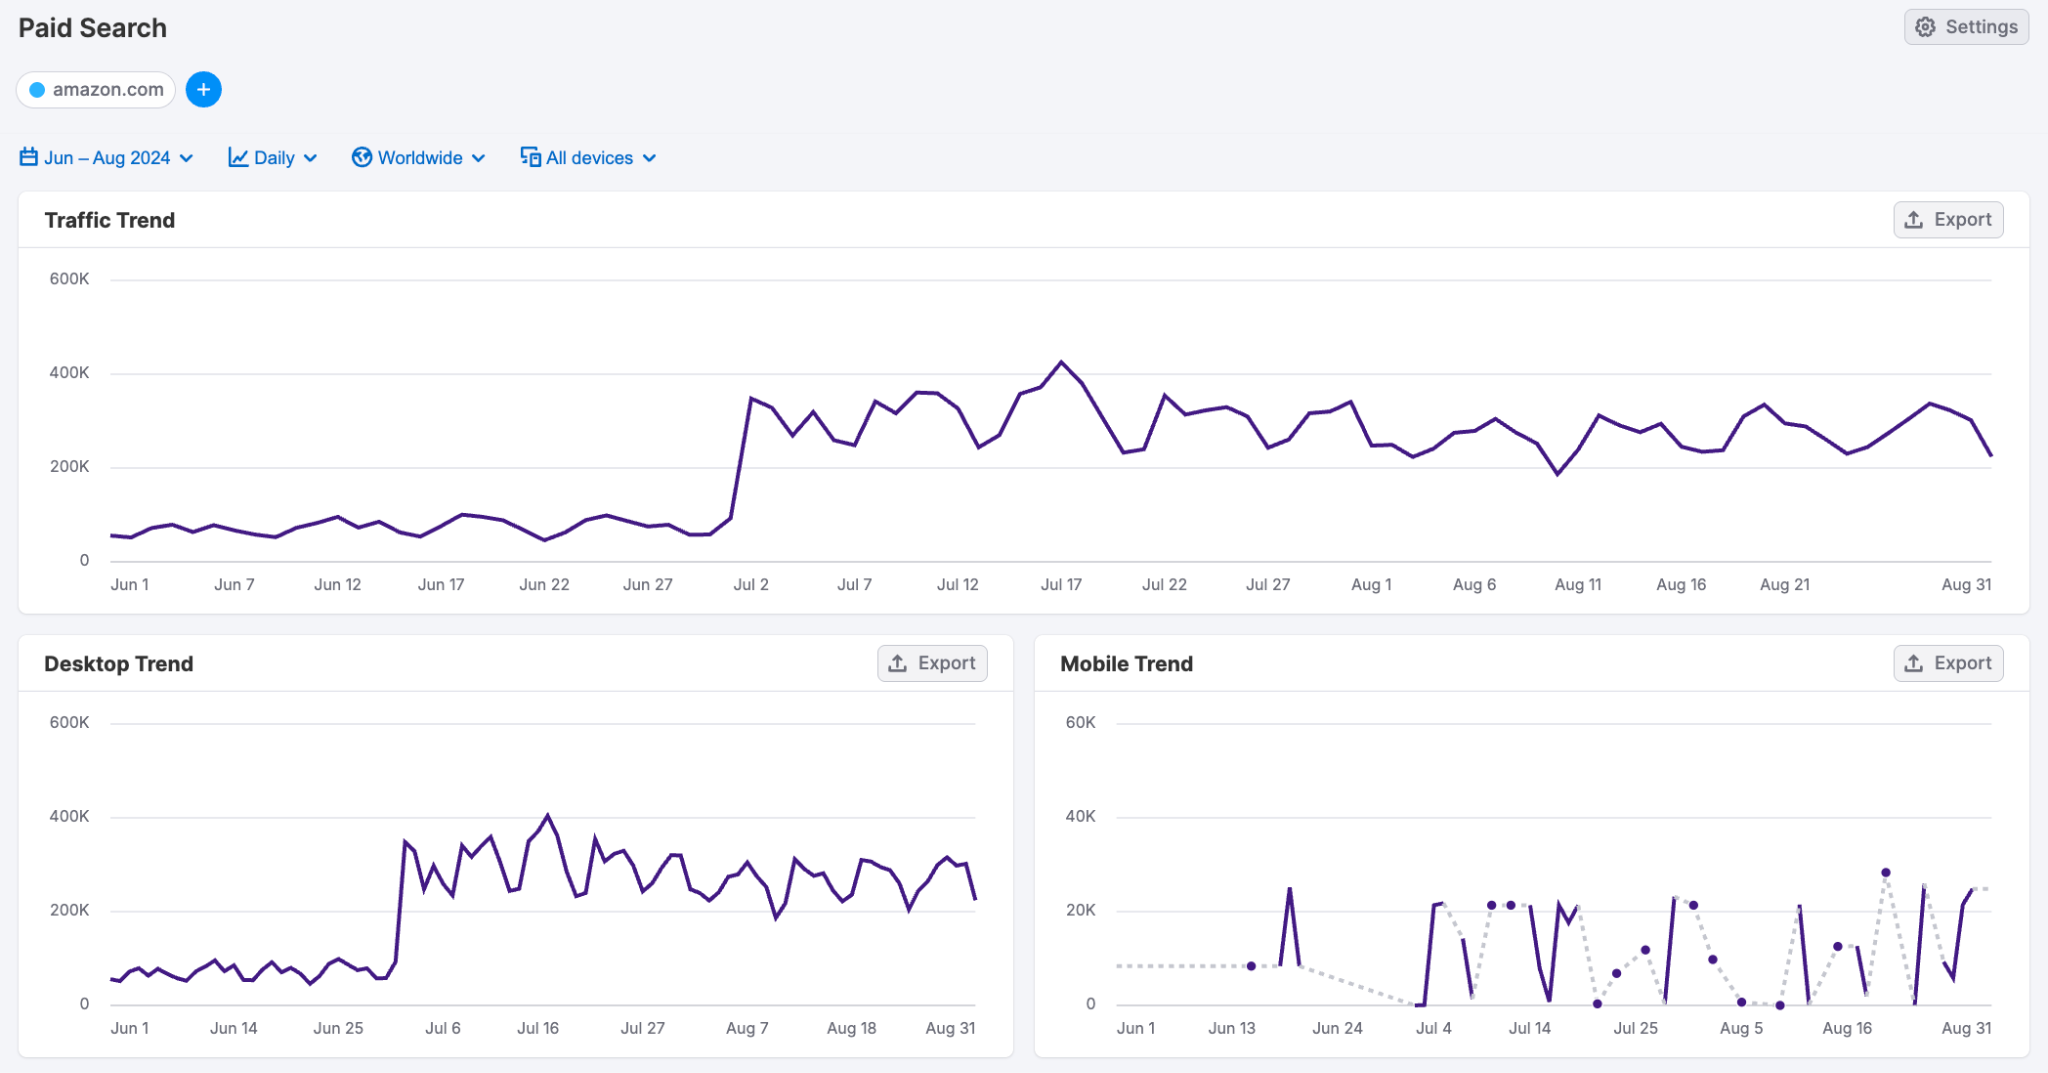The image size is (2048, 1073).
Task: Click the export upload icon in Traffic Trend
Action: click(1915, 219)
